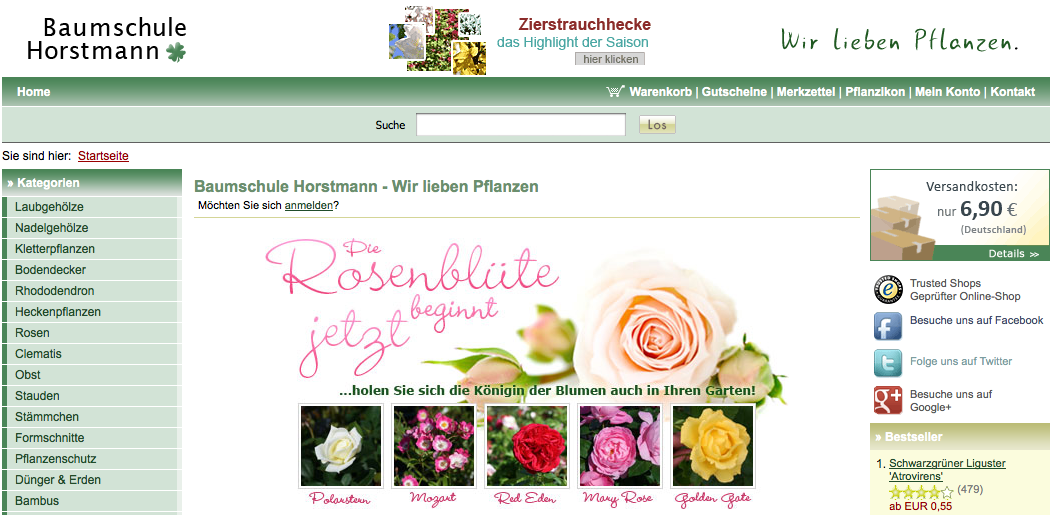The image size is (1054, 515).
Task: Click the Liguster star rating
Action: point(921,492)
